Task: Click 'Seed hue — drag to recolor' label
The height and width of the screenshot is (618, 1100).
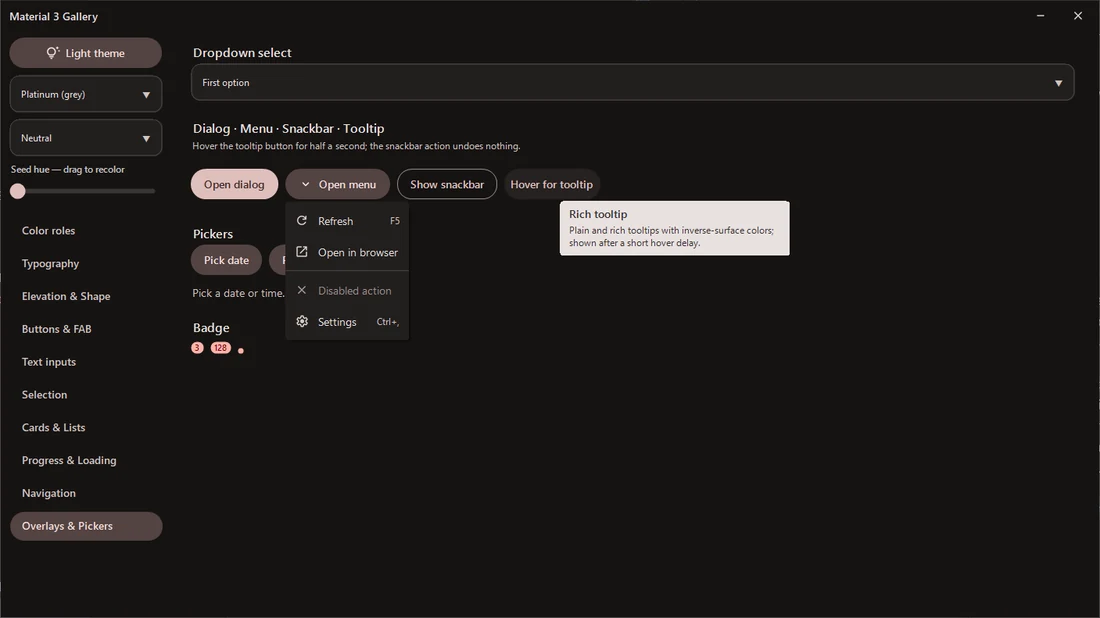Action: coord(67,169)
